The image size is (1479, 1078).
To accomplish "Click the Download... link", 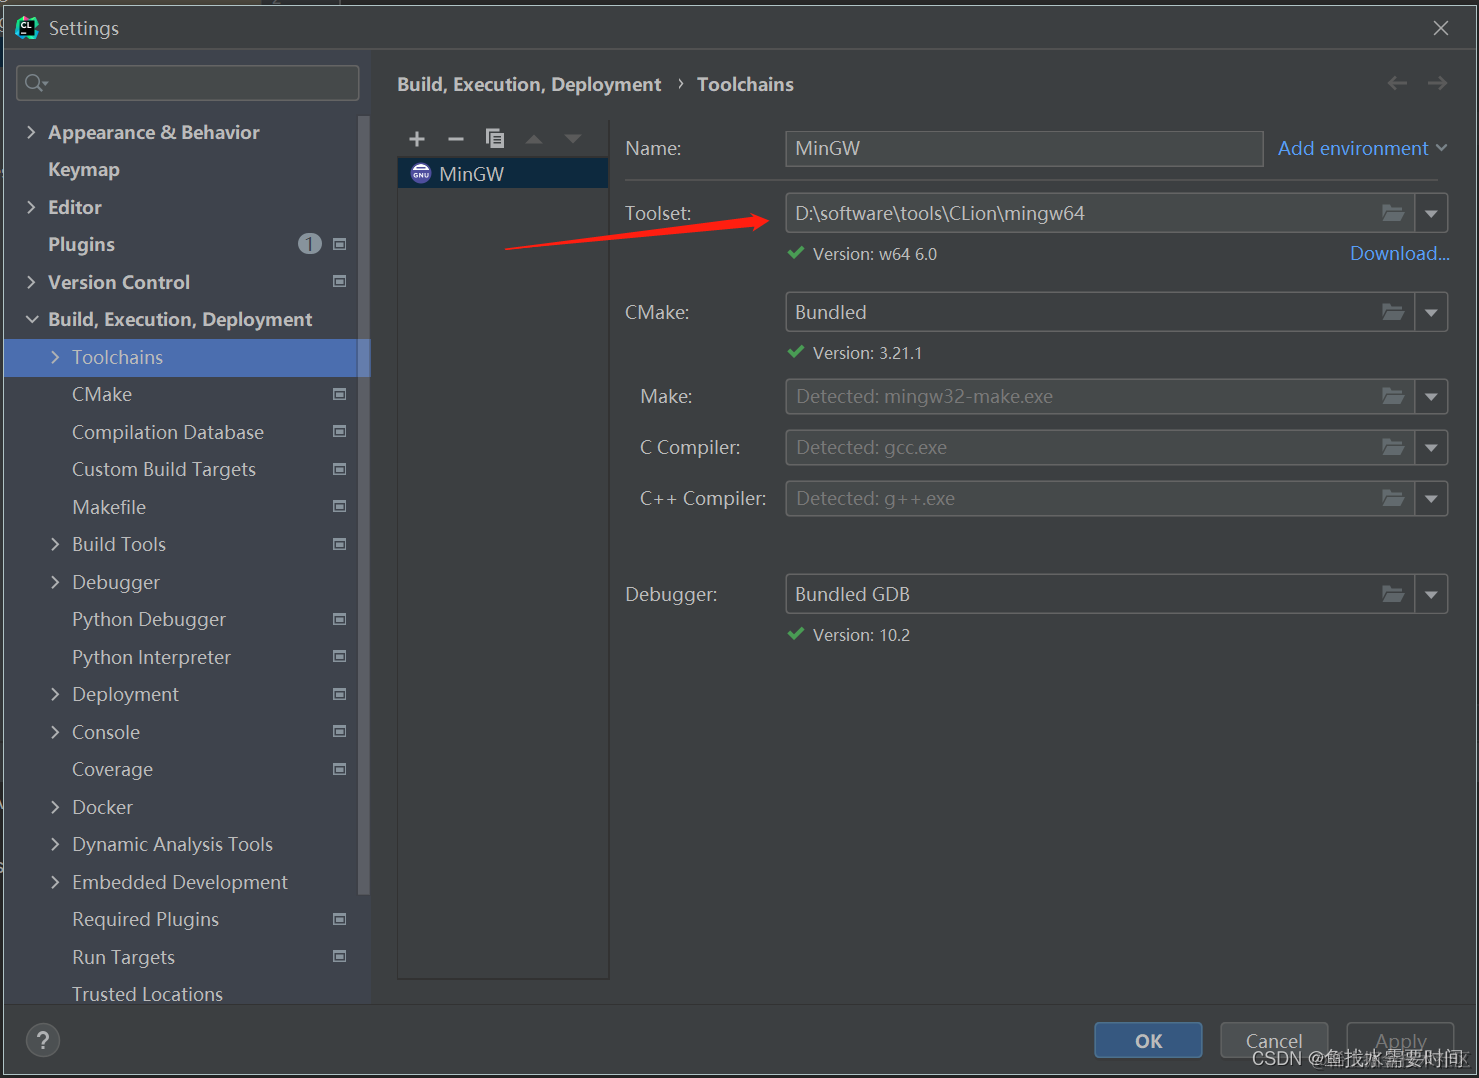I will 1399,253.
